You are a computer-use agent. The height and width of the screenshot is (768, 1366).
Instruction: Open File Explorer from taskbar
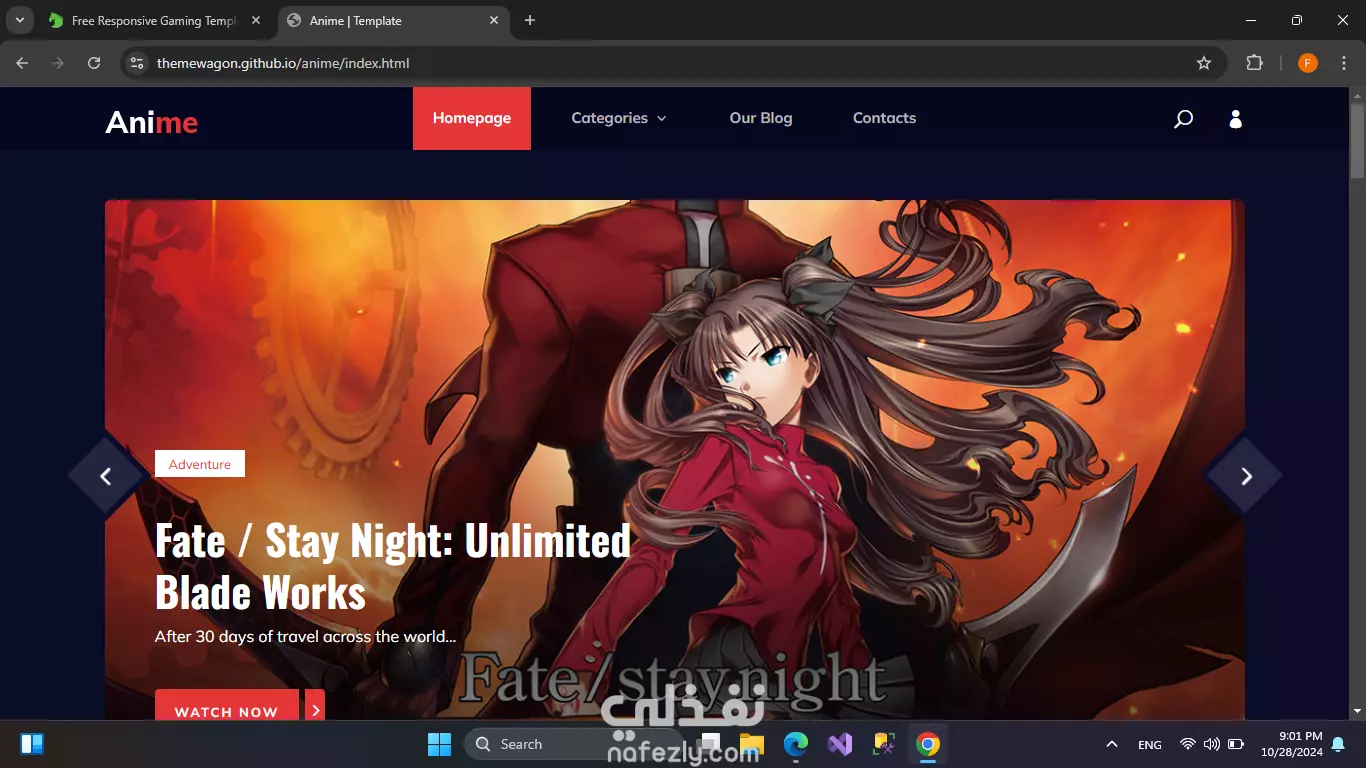pos(752,744)
